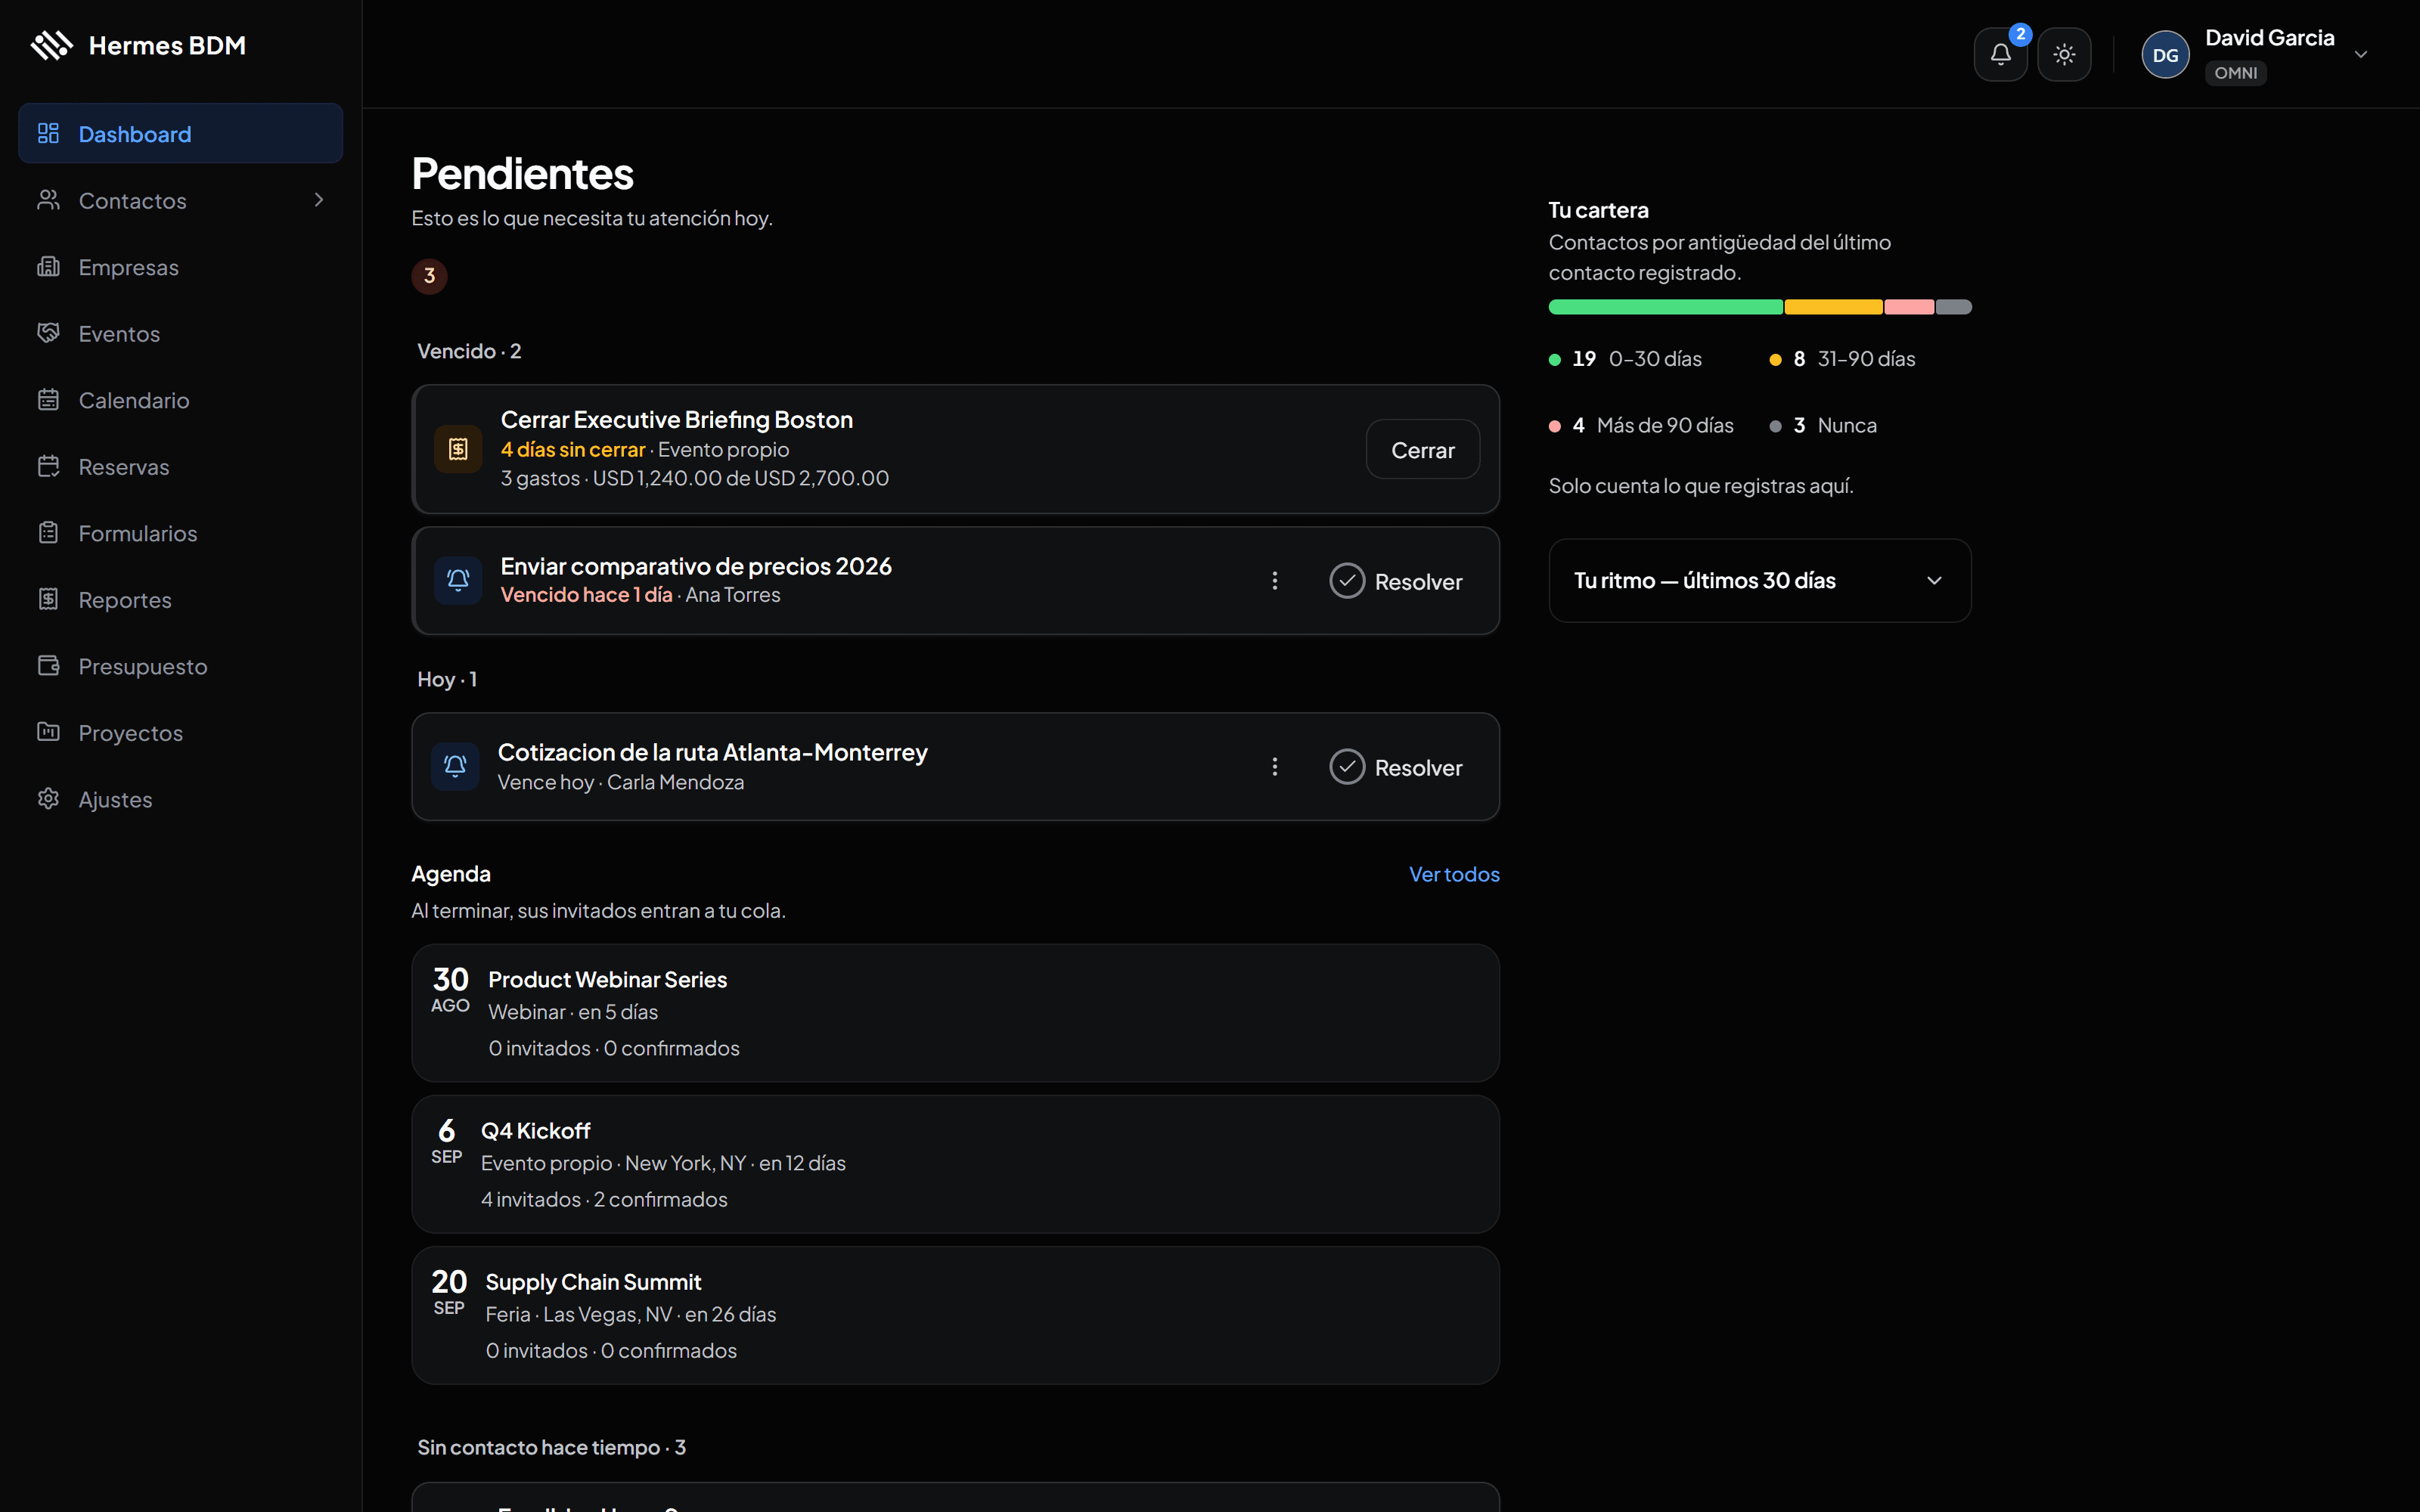Expand the David Garcia account menu chevron
This screenshot has width=2420, height=1512.
coord(2361,54)
